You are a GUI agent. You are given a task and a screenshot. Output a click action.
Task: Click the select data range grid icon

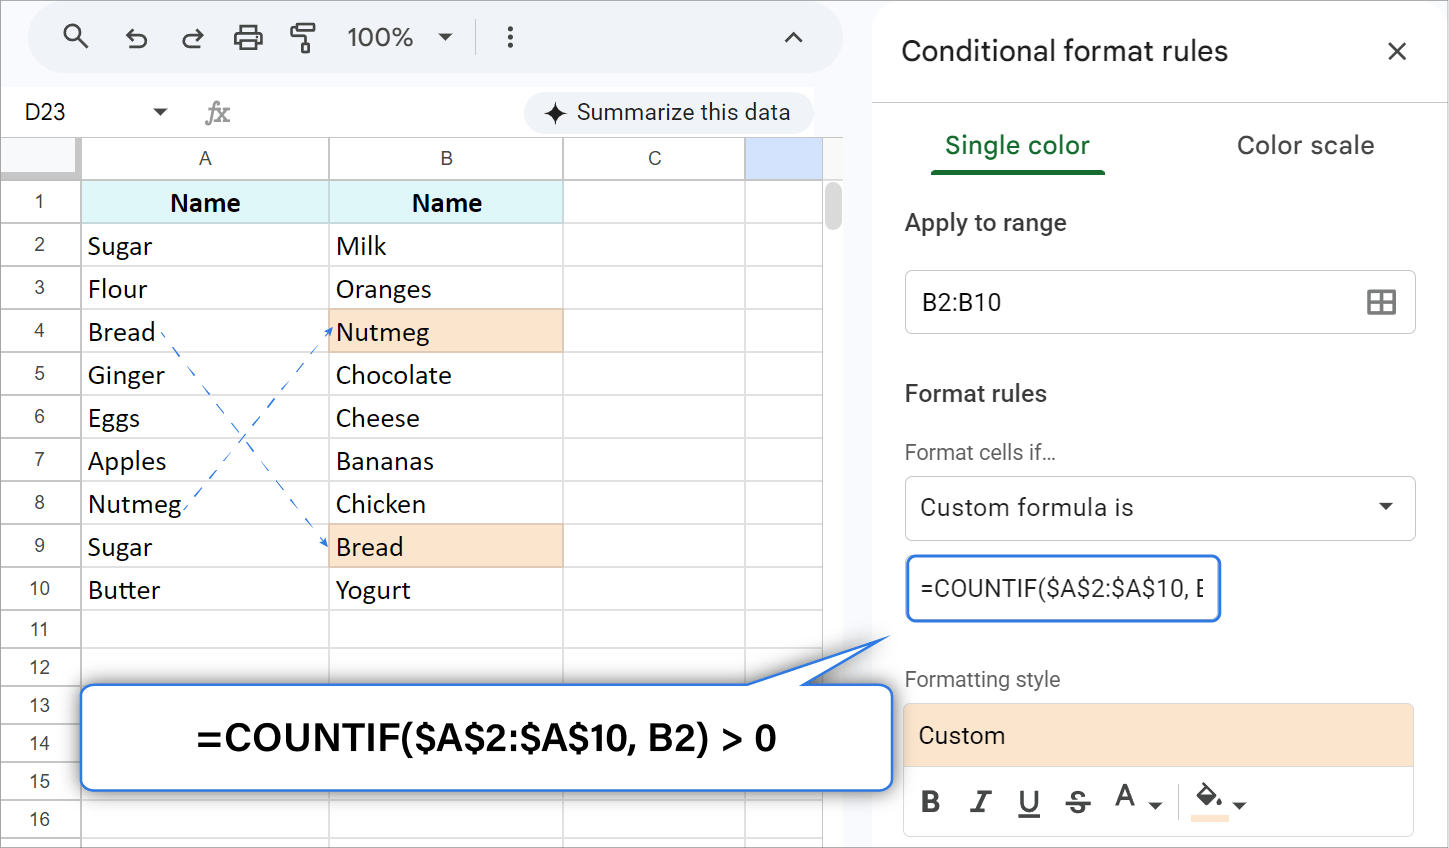[1381, 302]
